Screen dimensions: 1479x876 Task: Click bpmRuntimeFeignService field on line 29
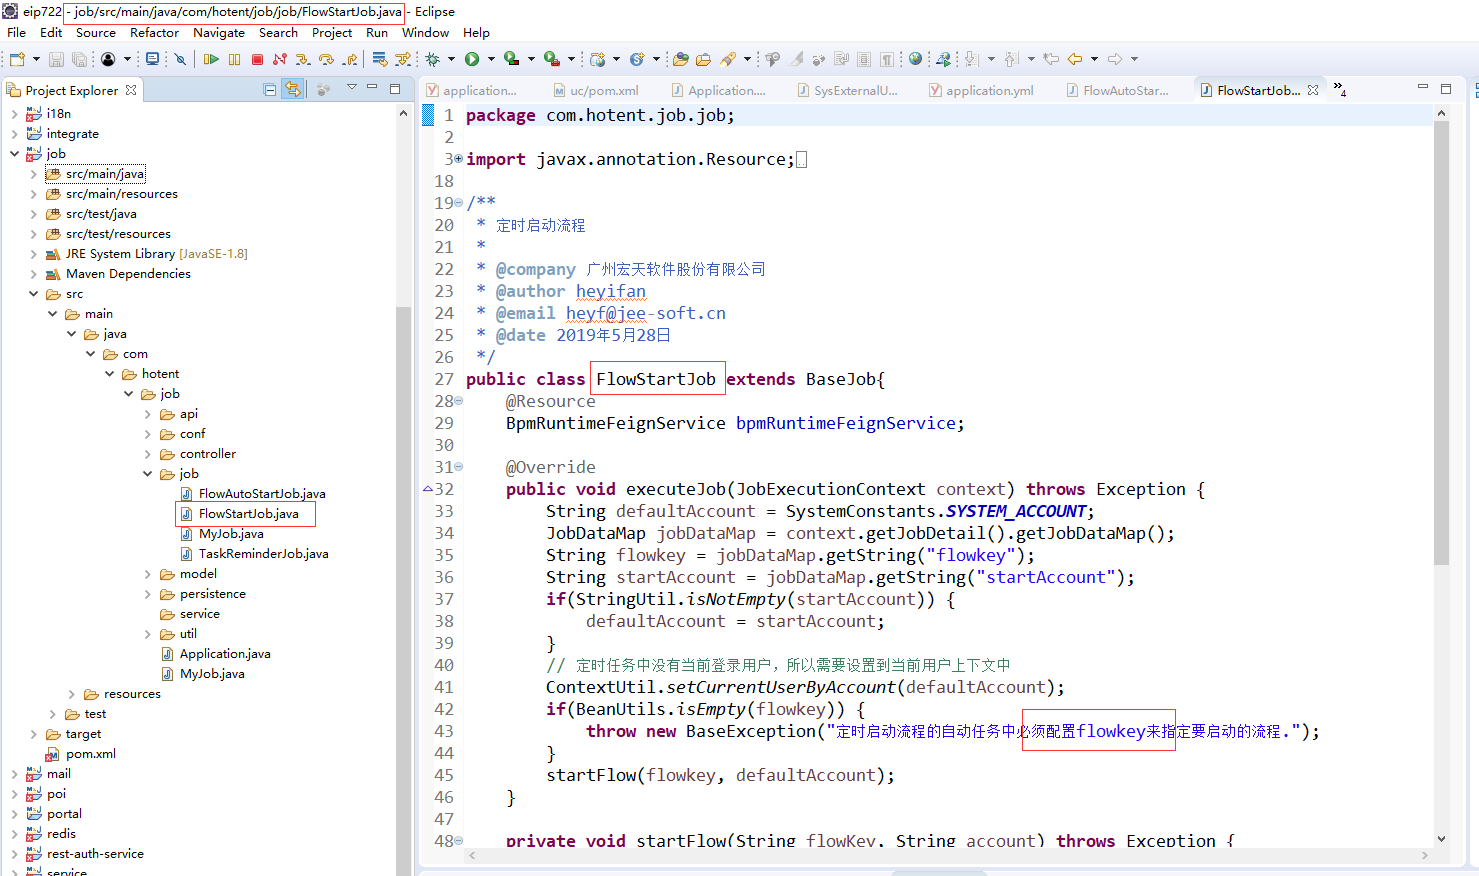pyautogui.click(x=845, y=423)
